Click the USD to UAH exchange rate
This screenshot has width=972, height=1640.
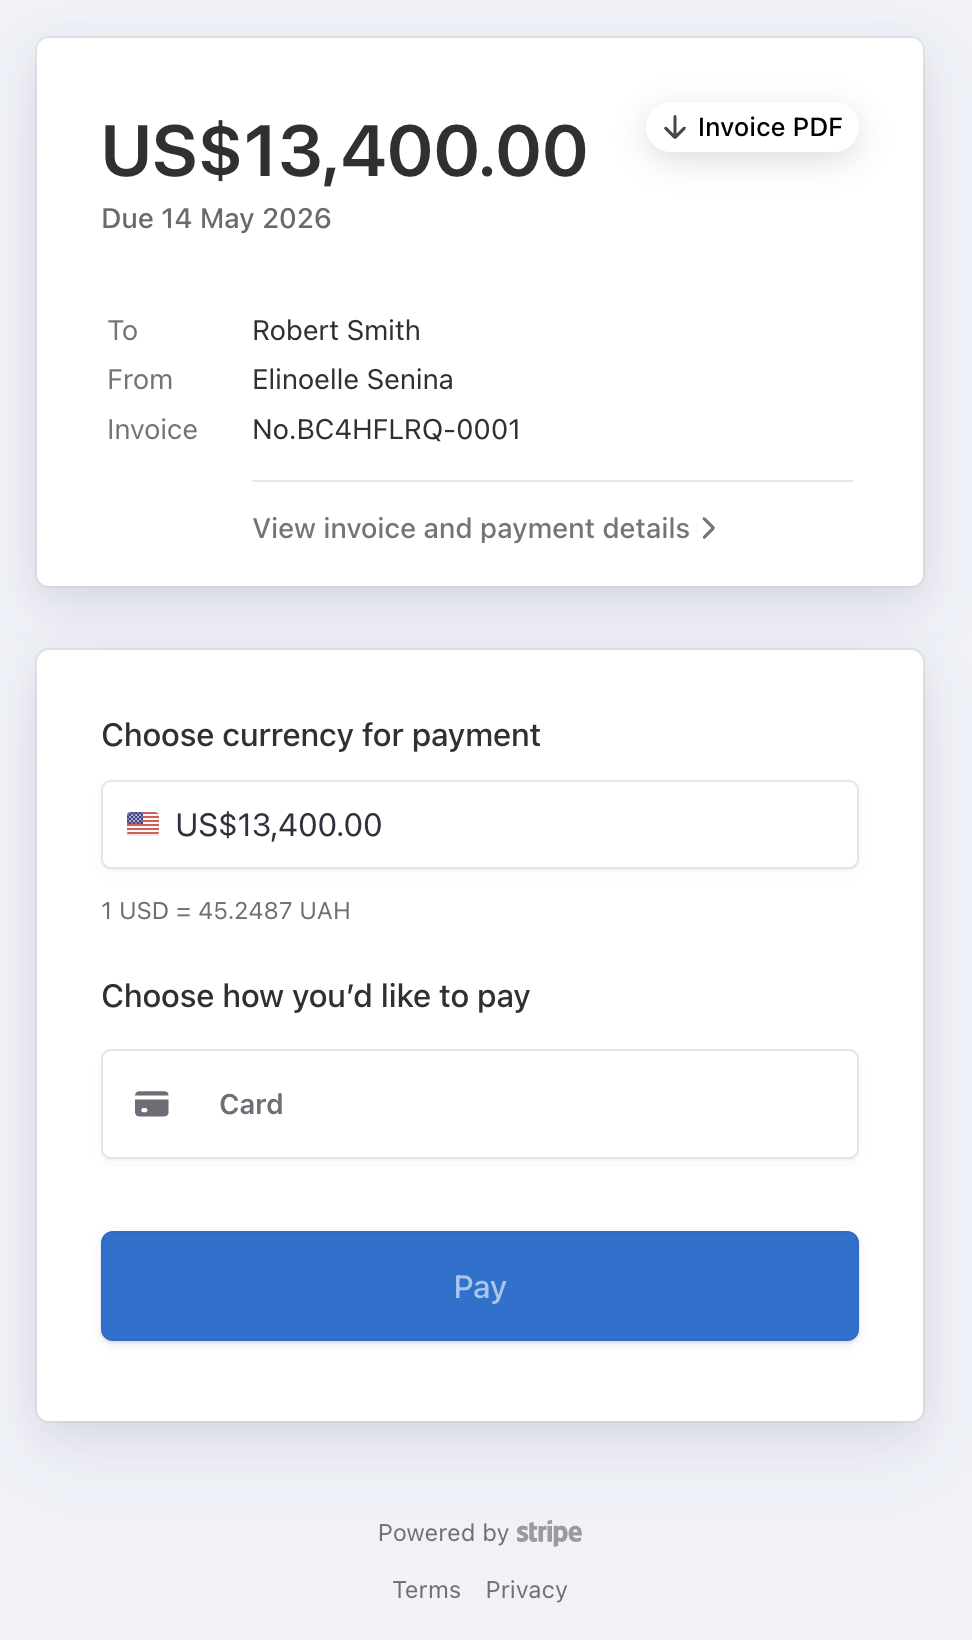pyautogui.click(x=226, y=911)
